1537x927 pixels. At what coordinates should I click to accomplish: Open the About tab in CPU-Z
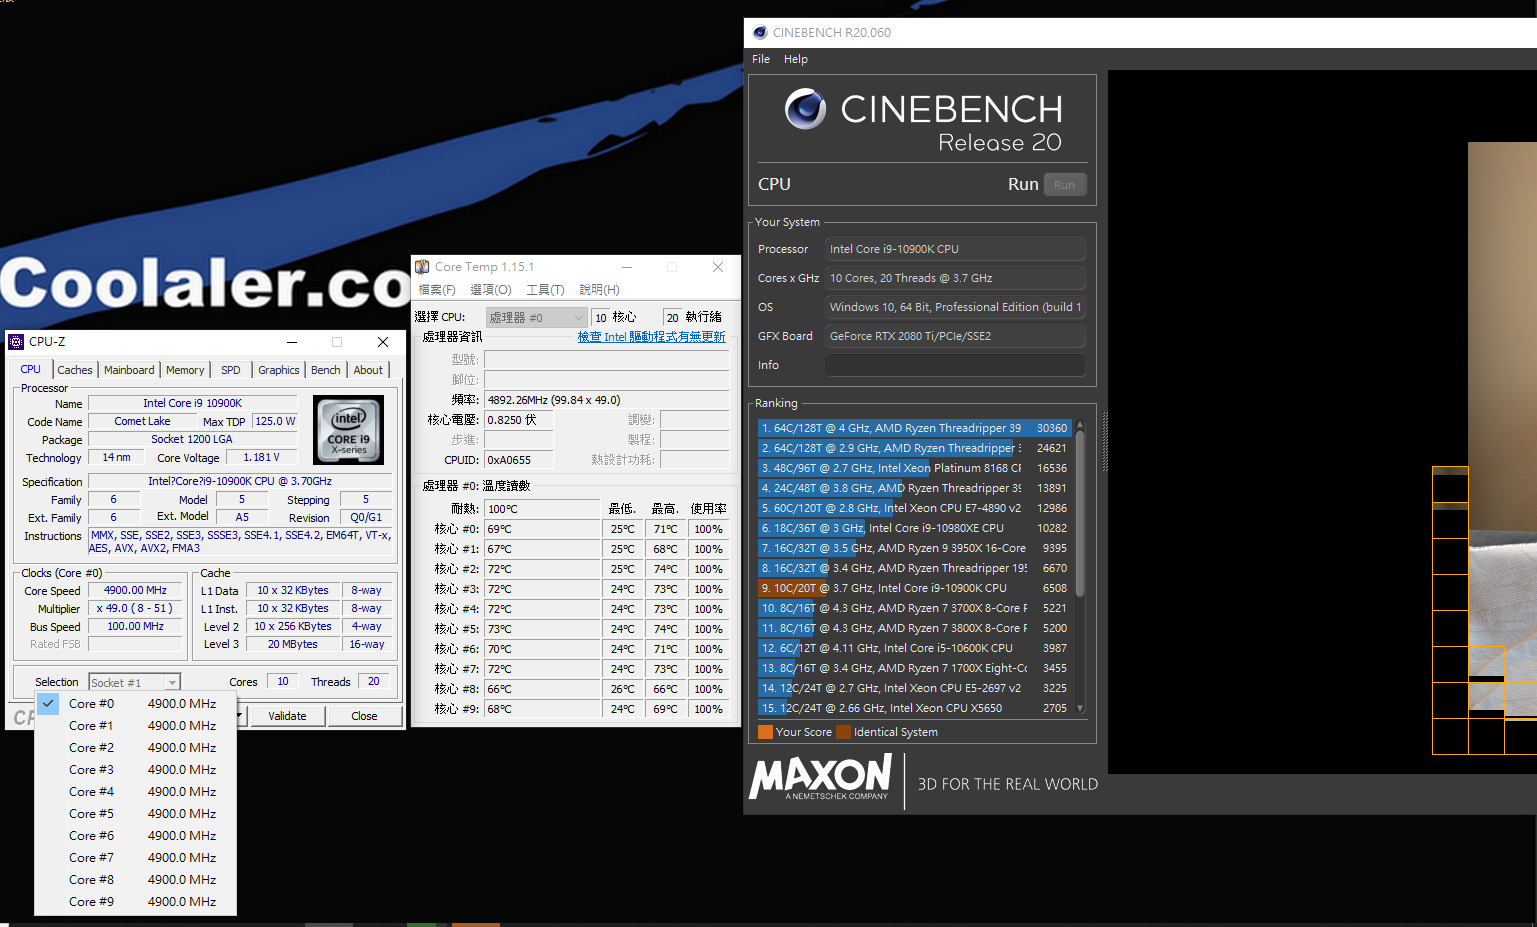pos(368,370)
